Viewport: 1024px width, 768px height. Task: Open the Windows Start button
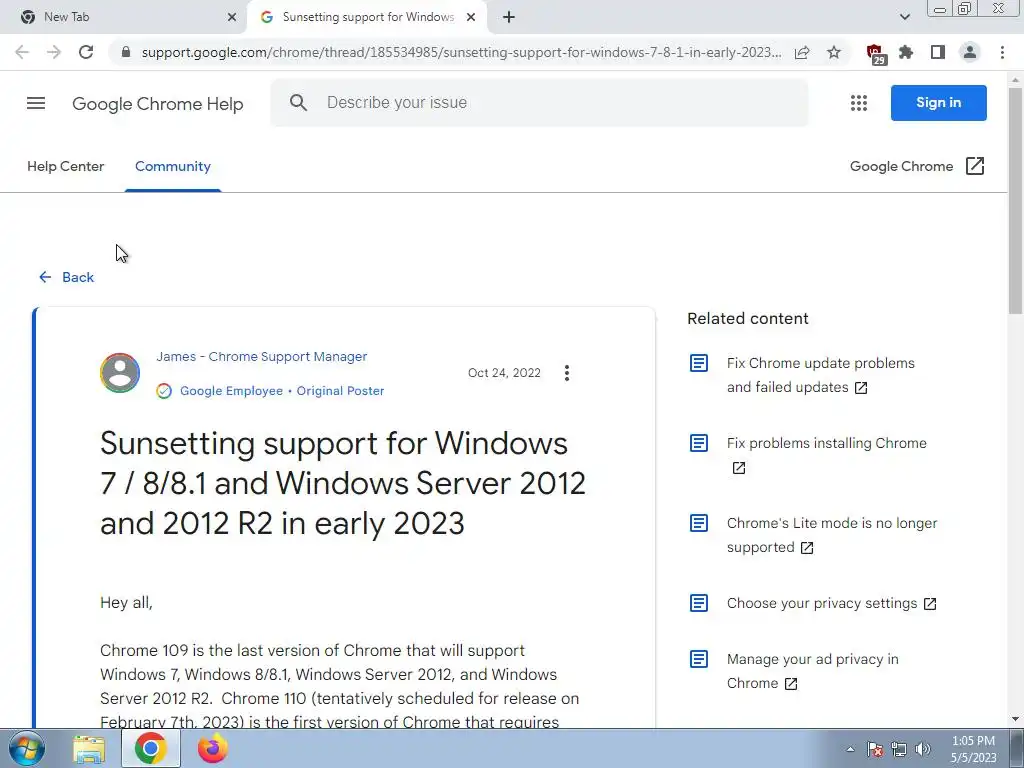(26, 748)
